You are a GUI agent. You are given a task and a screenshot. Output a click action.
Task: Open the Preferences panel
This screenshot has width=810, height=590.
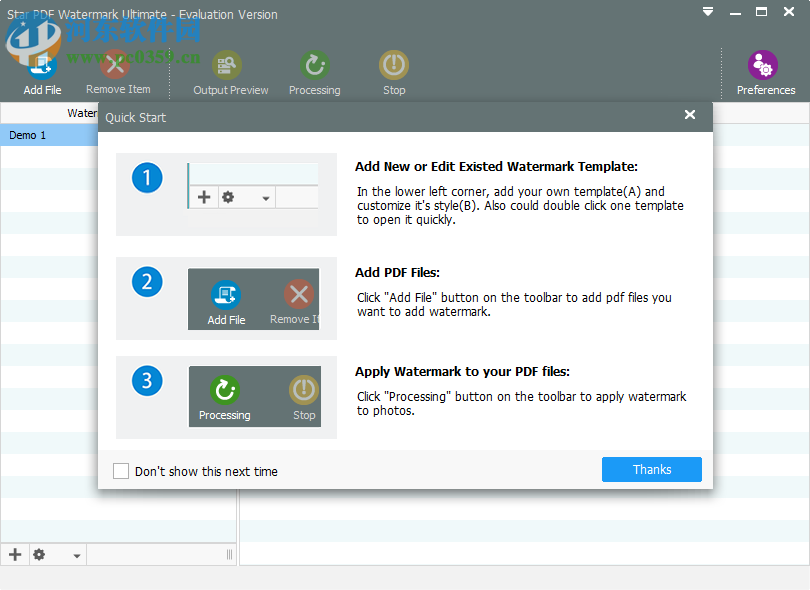pos(766,74)
